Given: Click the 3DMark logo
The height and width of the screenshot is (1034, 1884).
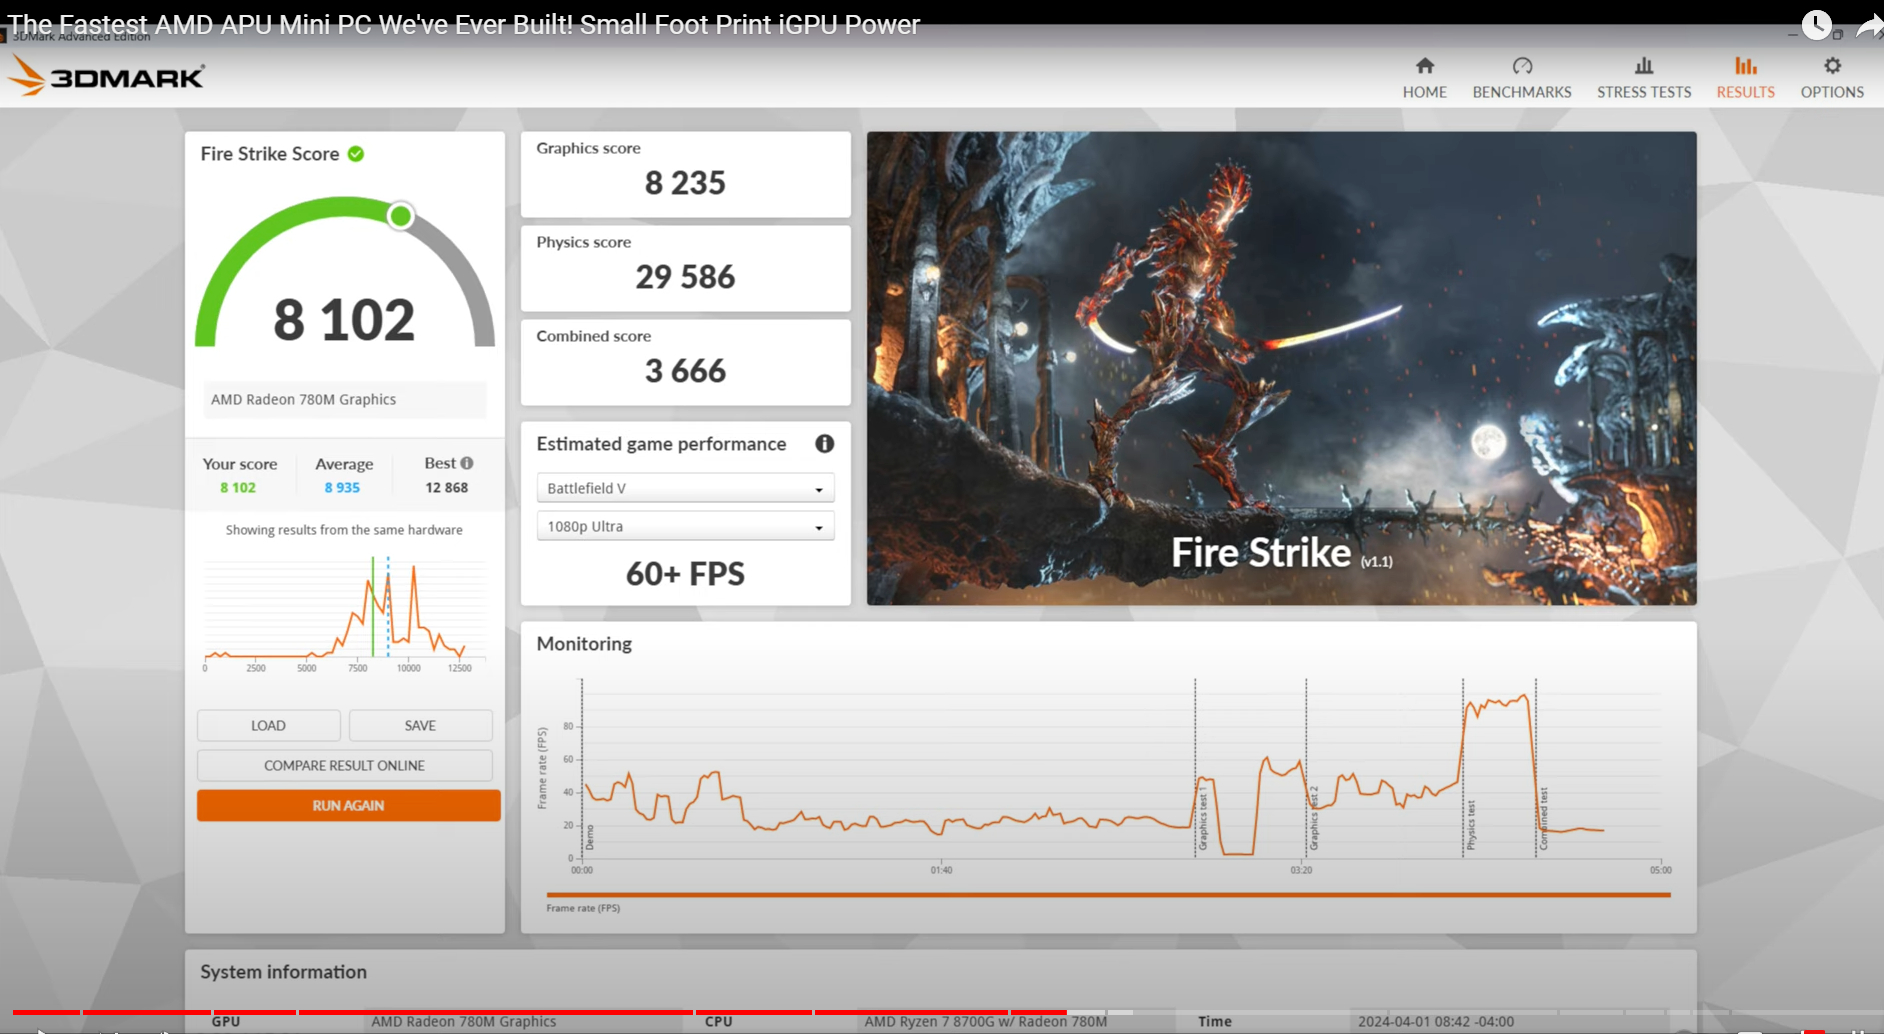Looking at the screenshot, I should coord(107,76).
